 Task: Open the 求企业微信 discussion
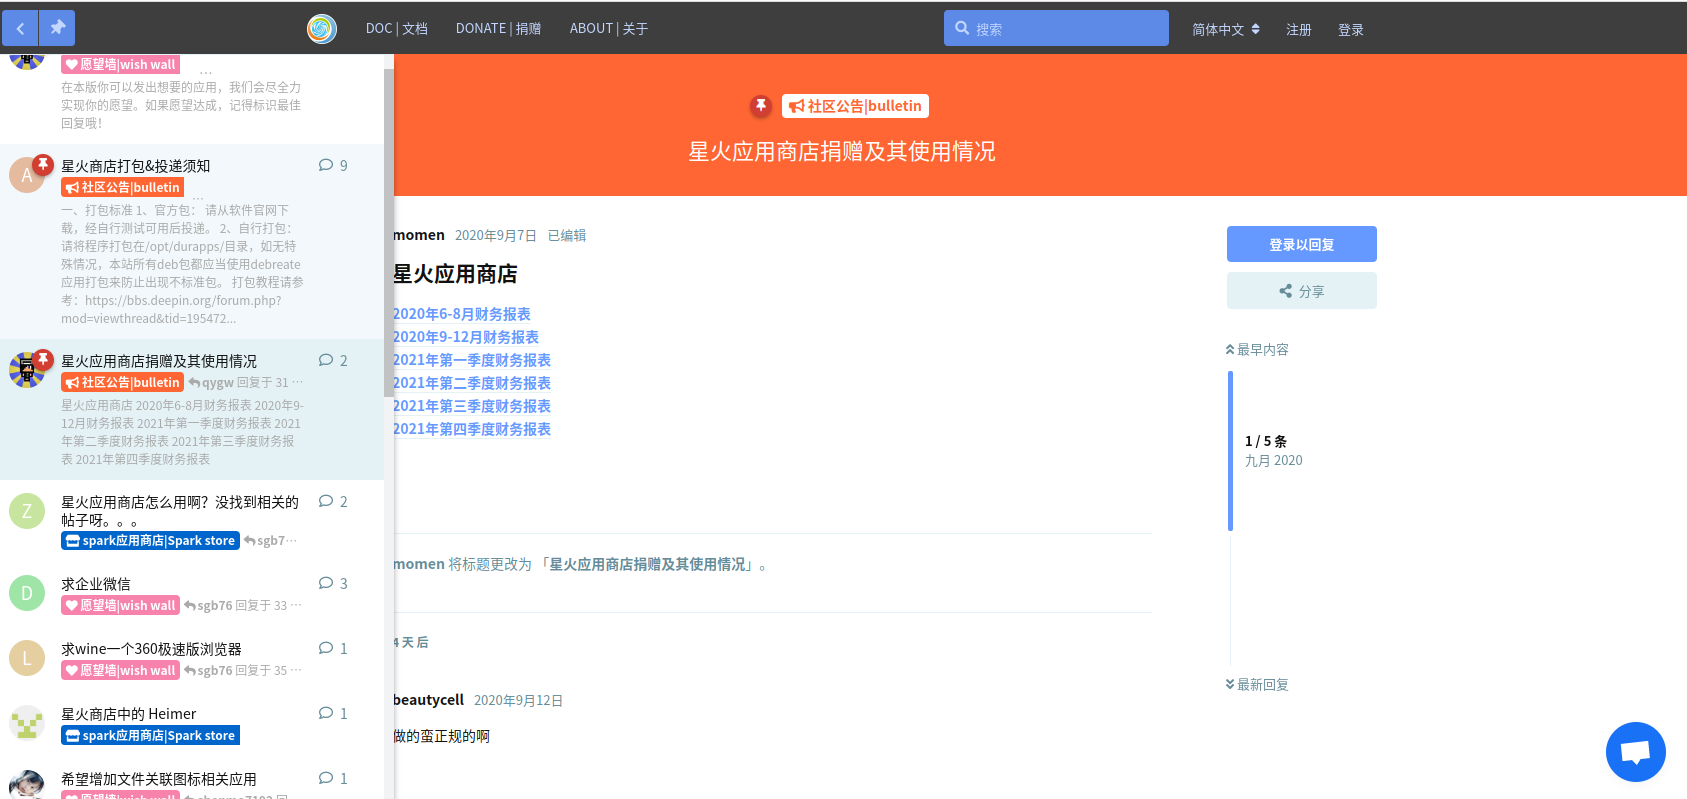pos(96,584)
